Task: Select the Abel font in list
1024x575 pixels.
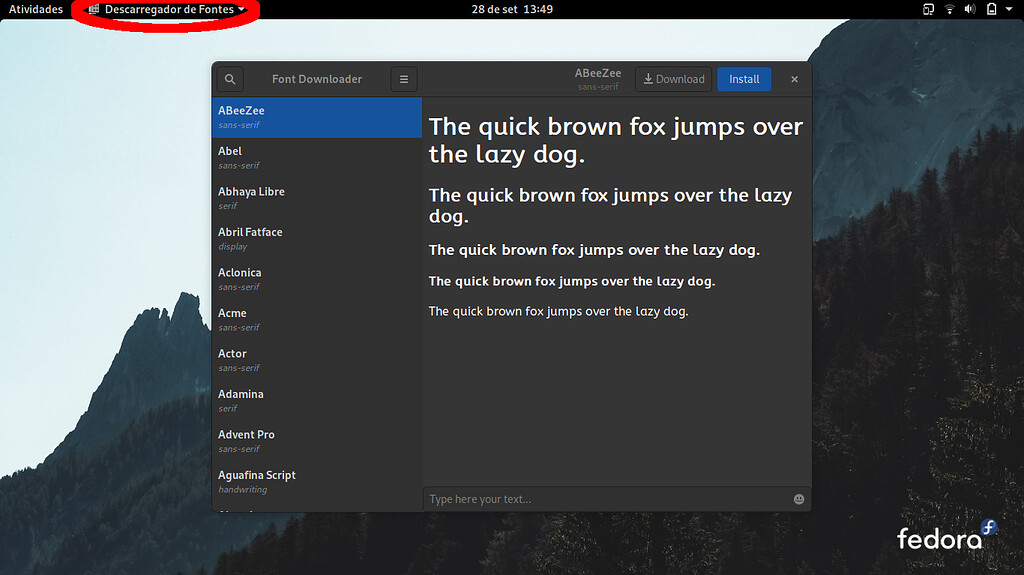Action: point(316,157)
